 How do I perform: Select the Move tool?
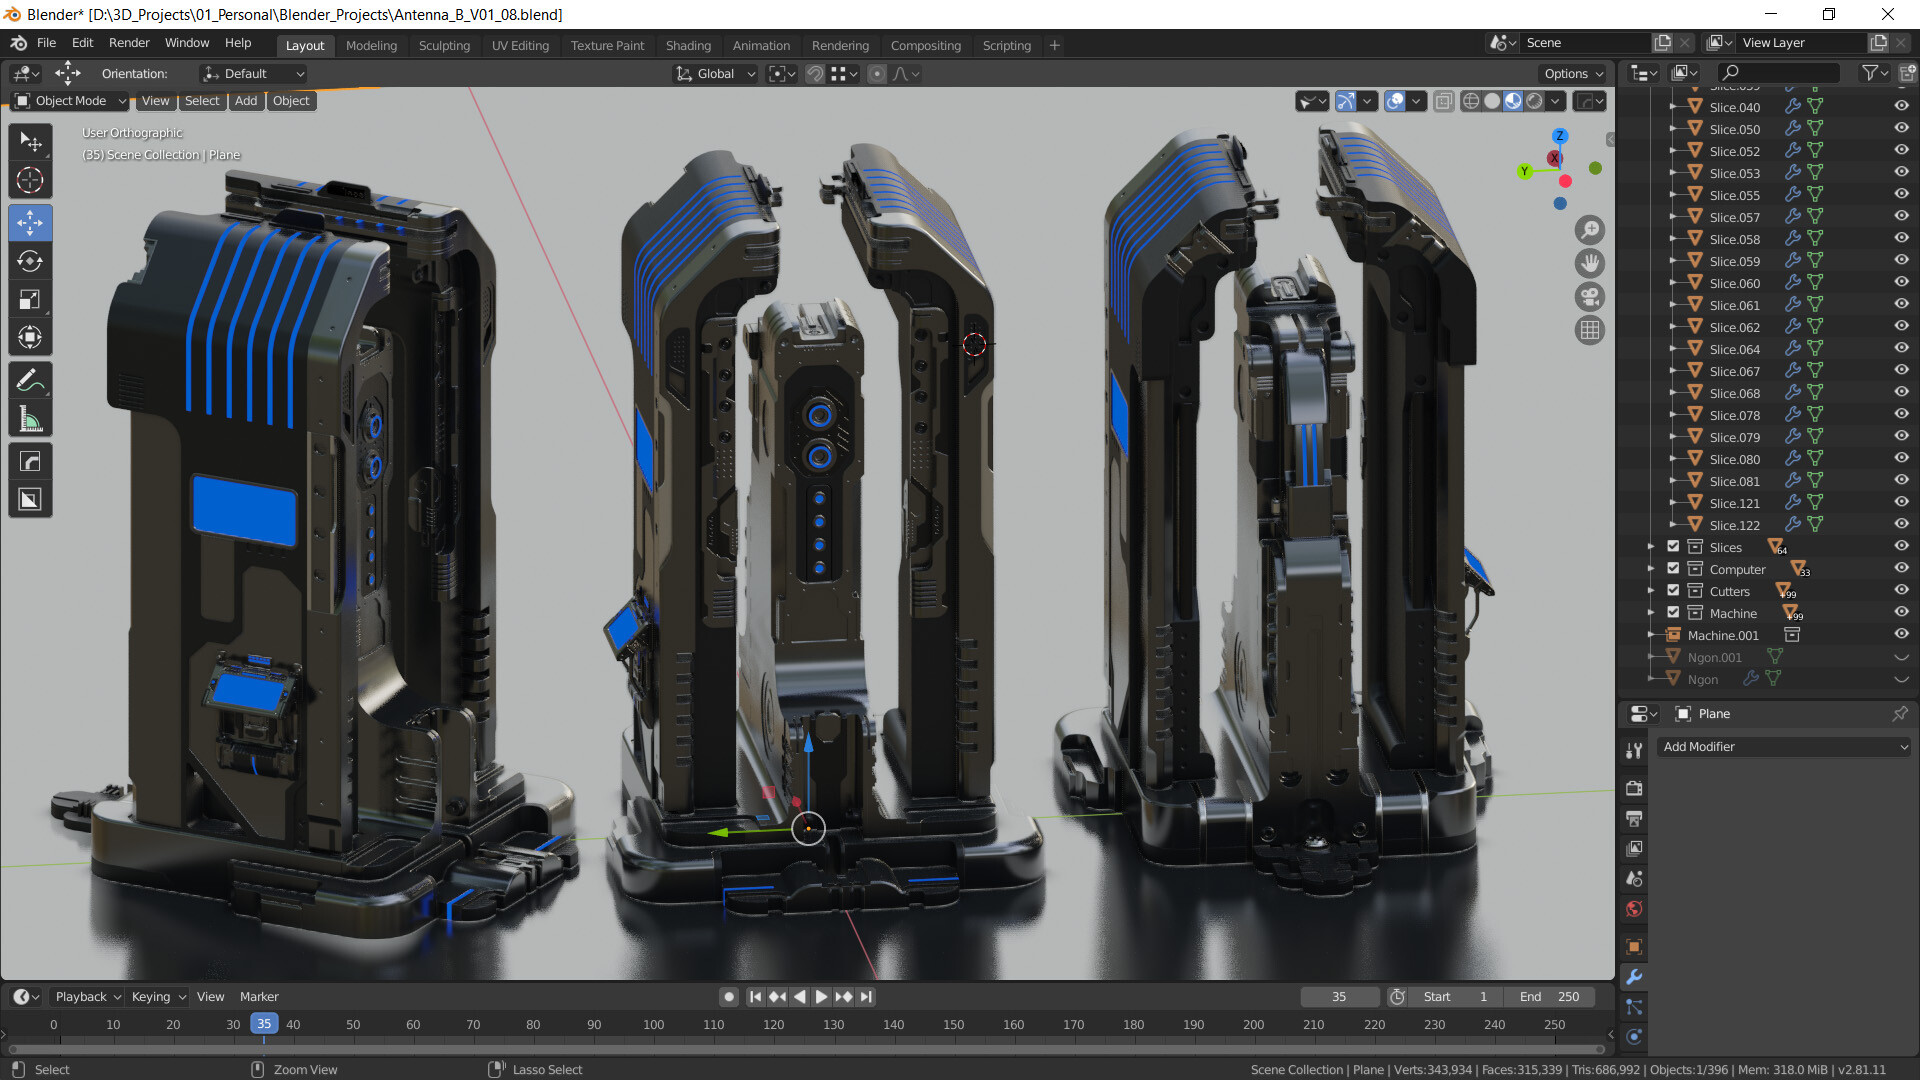pyautogui.click(x=30, y=222)
